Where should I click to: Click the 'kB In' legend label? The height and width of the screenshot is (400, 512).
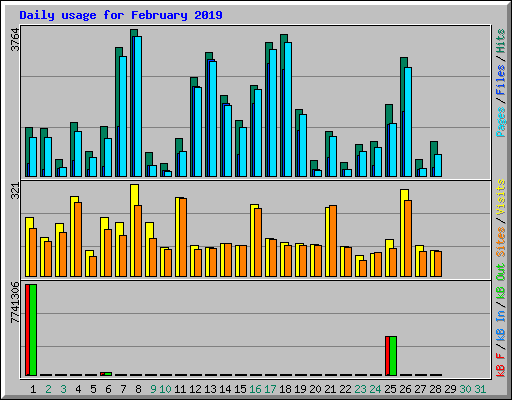pos(501,325)
